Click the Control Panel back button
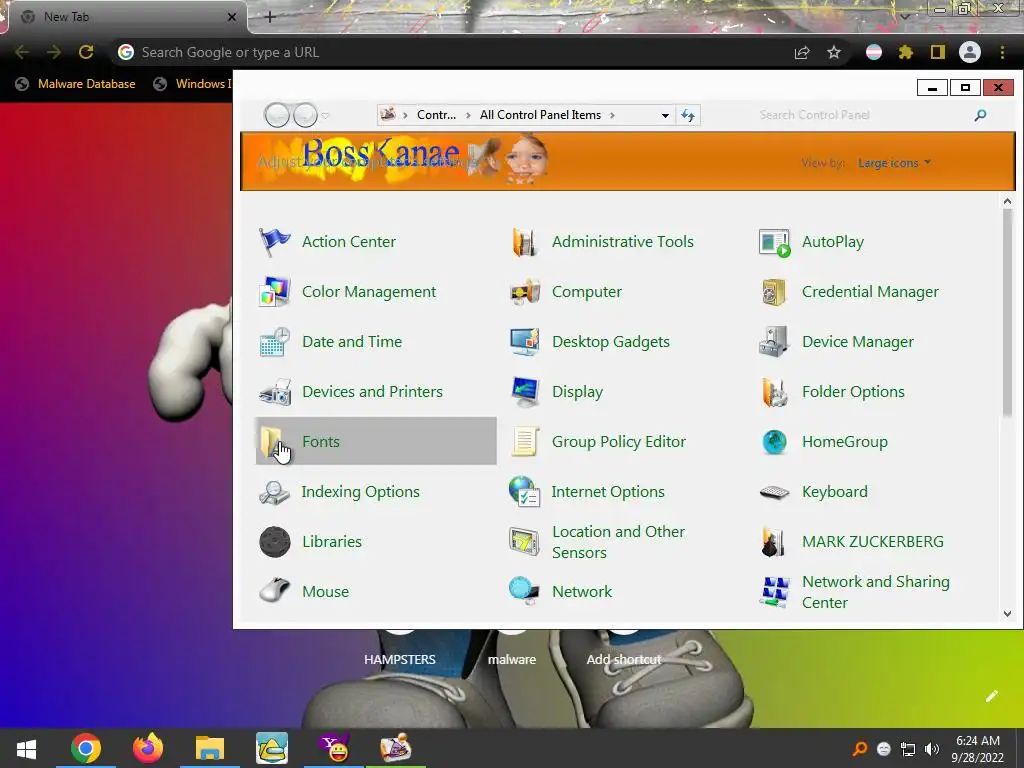The height and width of the screenshot is (768, 1024). (277, 116)
